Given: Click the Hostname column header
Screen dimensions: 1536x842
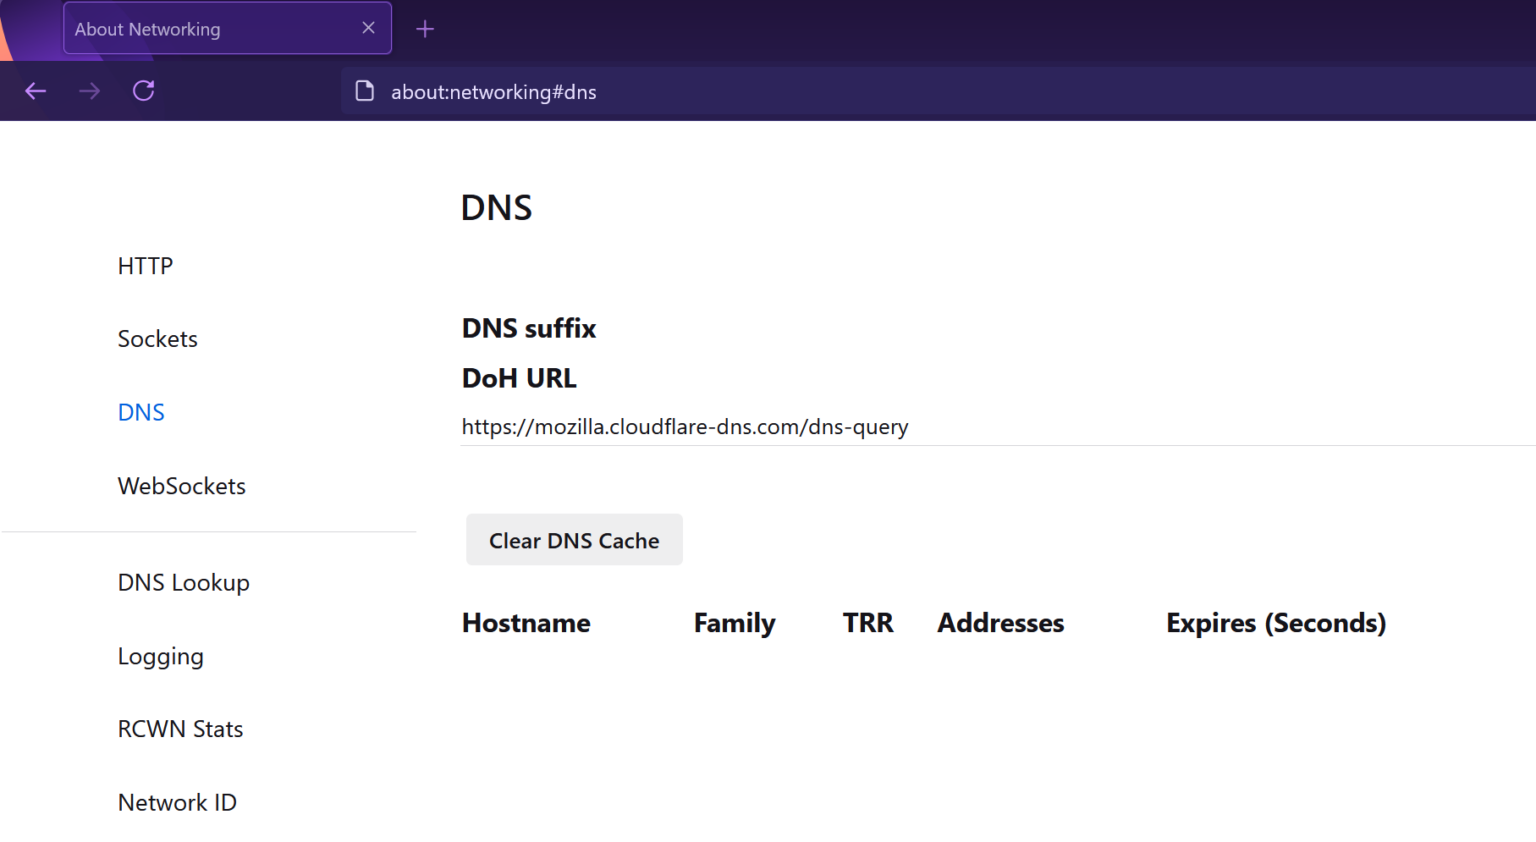Looking at the screenshot, I should [x=525, y=622].
